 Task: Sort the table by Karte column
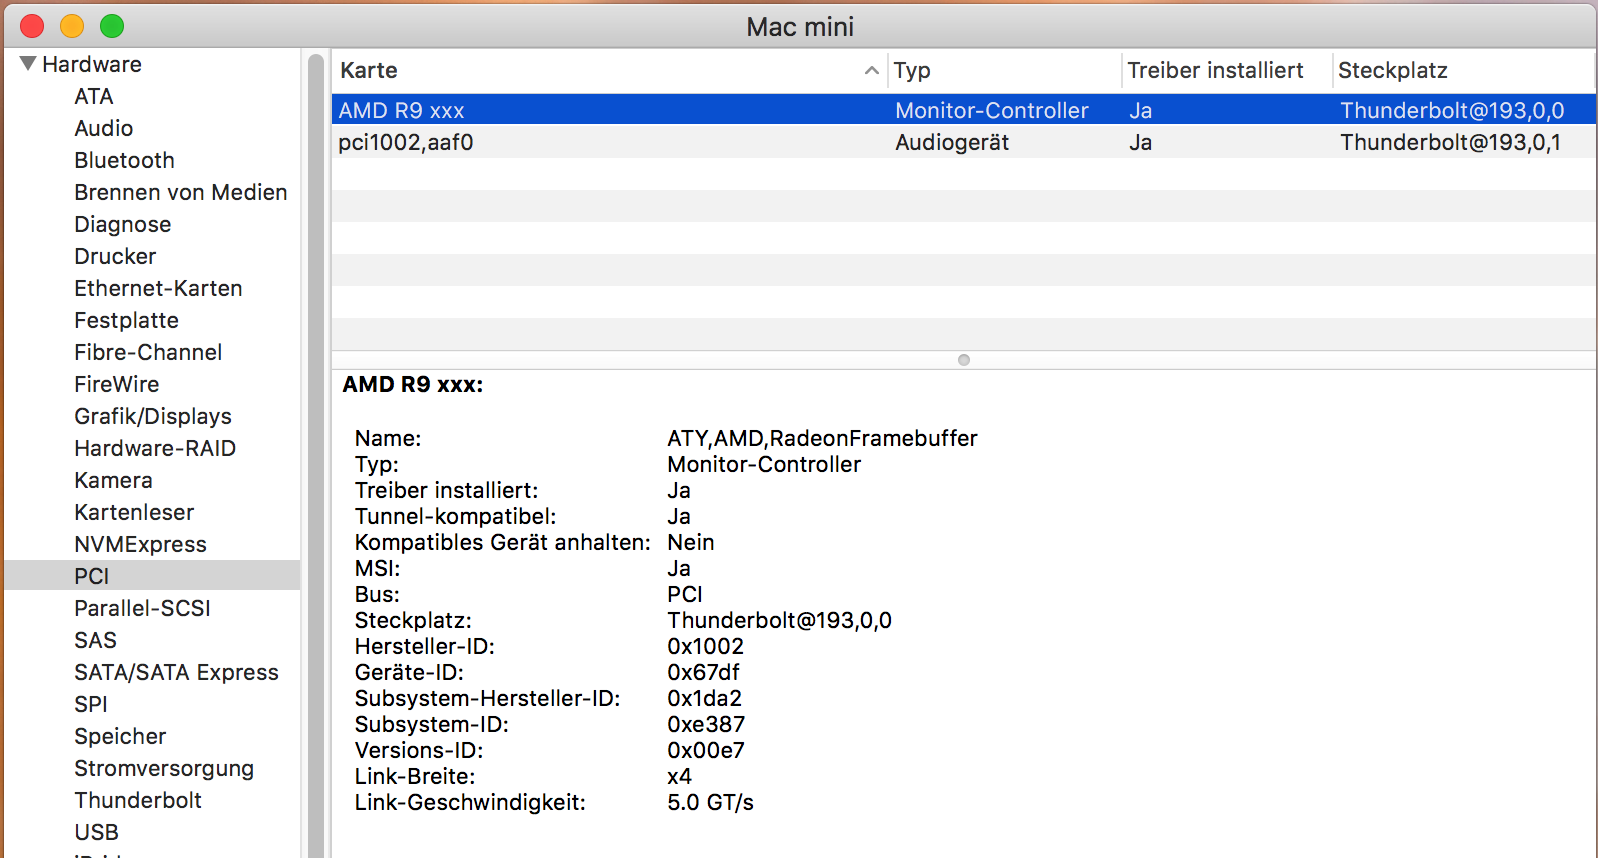tap(369, 70)
